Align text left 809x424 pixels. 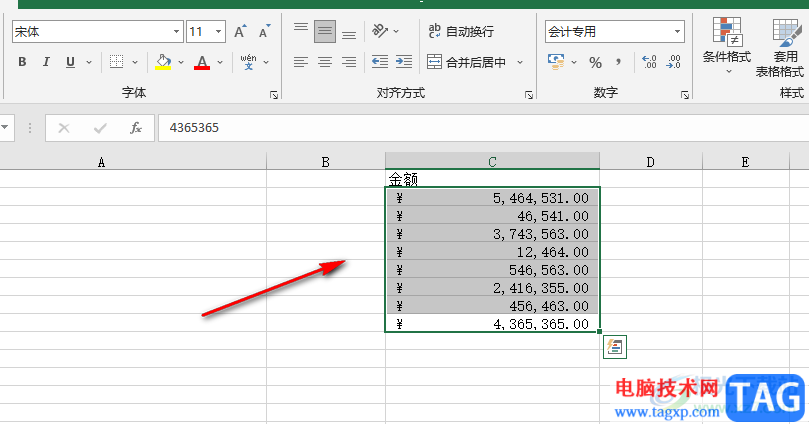(x=301, y=62)
